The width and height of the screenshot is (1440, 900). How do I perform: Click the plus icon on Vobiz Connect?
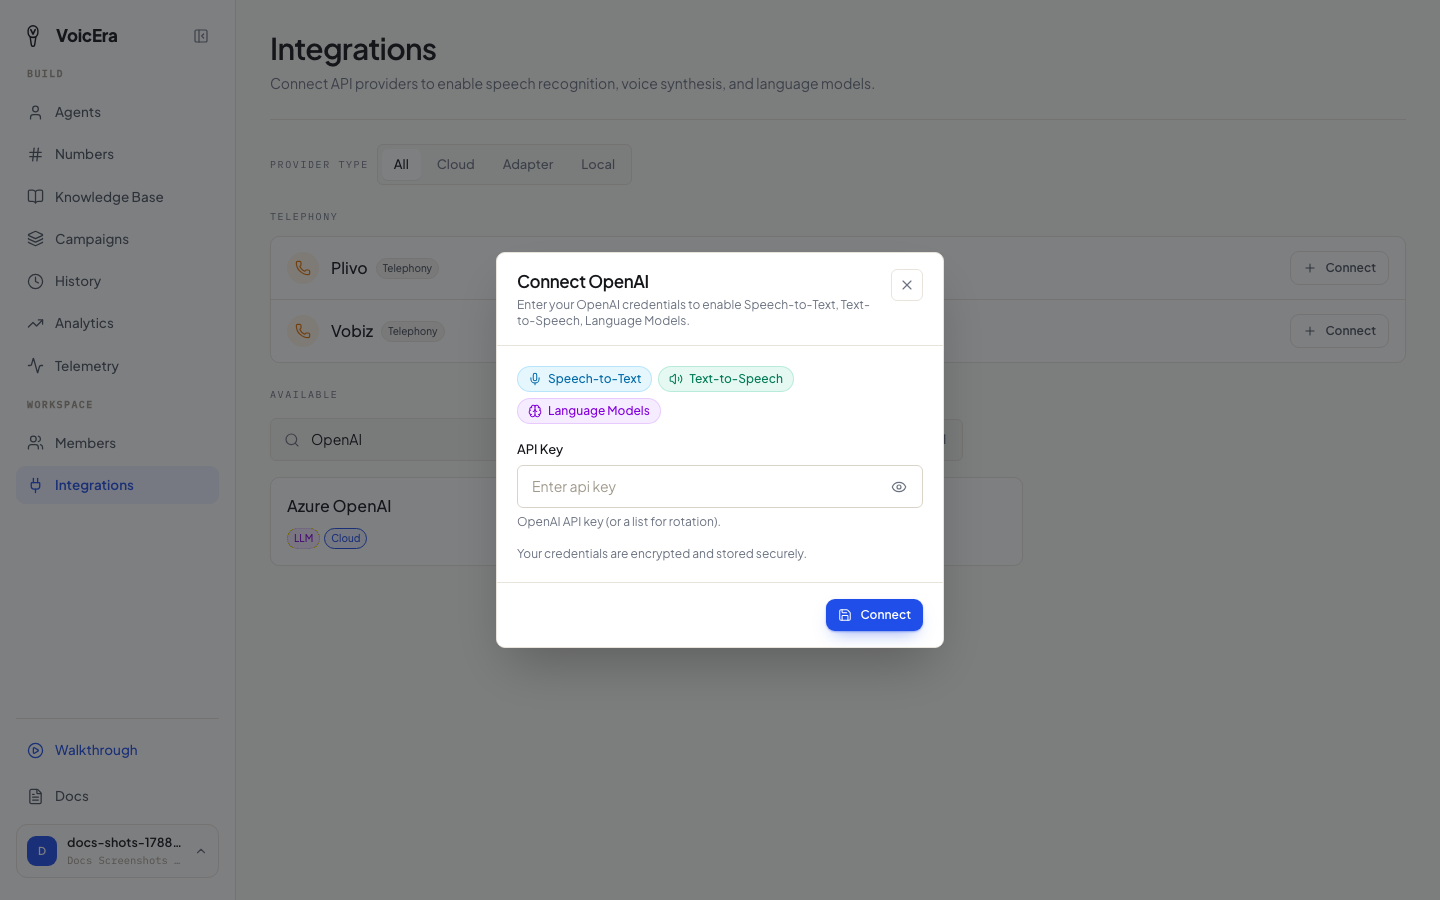pyautogui.click(x=1310, y=331)
